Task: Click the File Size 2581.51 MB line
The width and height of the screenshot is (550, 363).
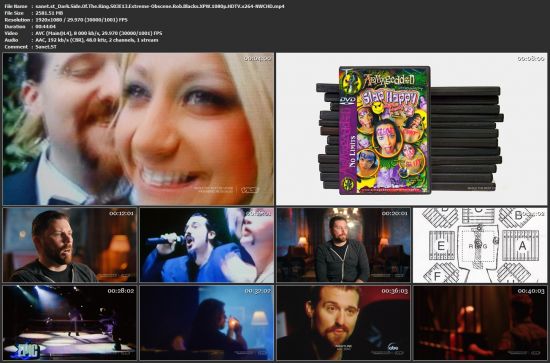Action: [34, 13]
